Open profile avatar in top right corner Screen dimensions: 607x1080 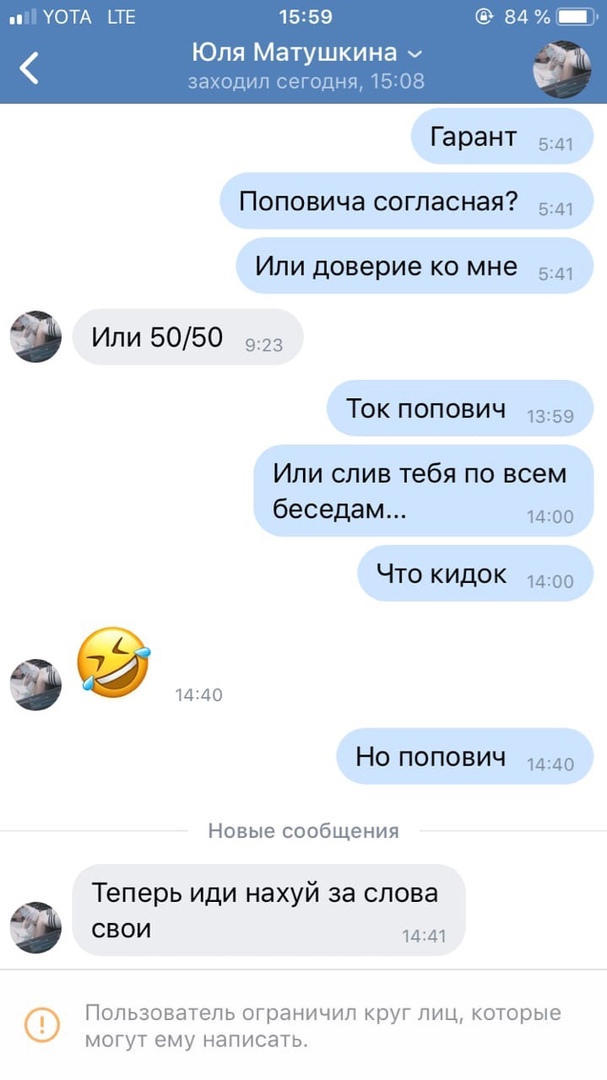point(562,69)
